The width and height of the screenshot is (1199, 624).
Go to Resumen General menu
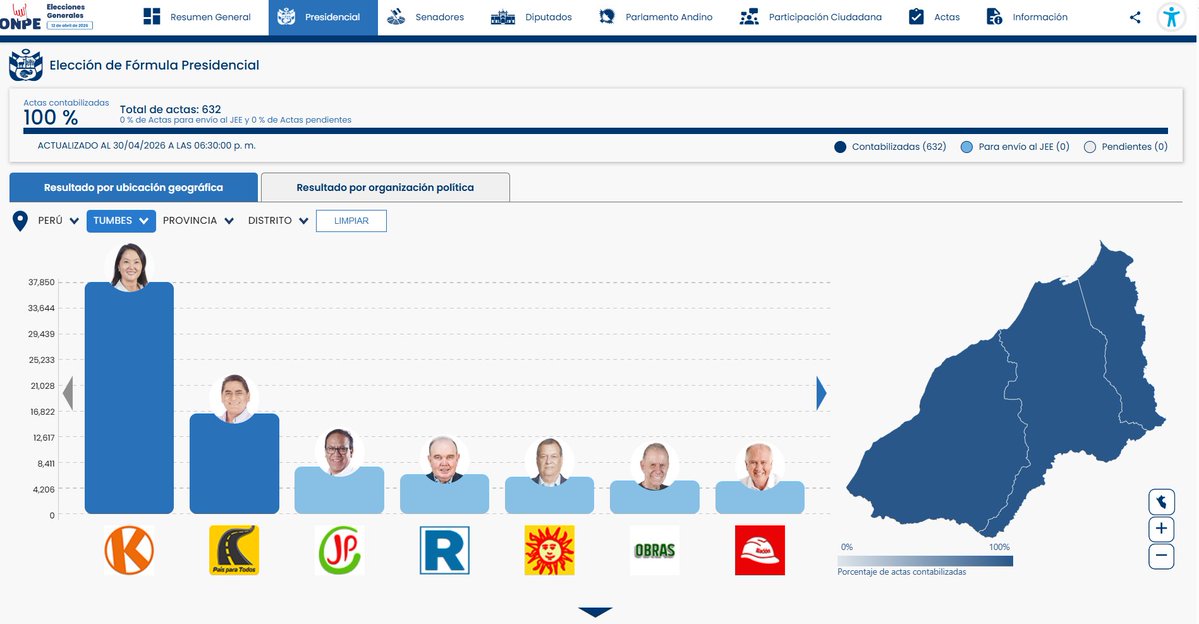(x=197, y=17)
